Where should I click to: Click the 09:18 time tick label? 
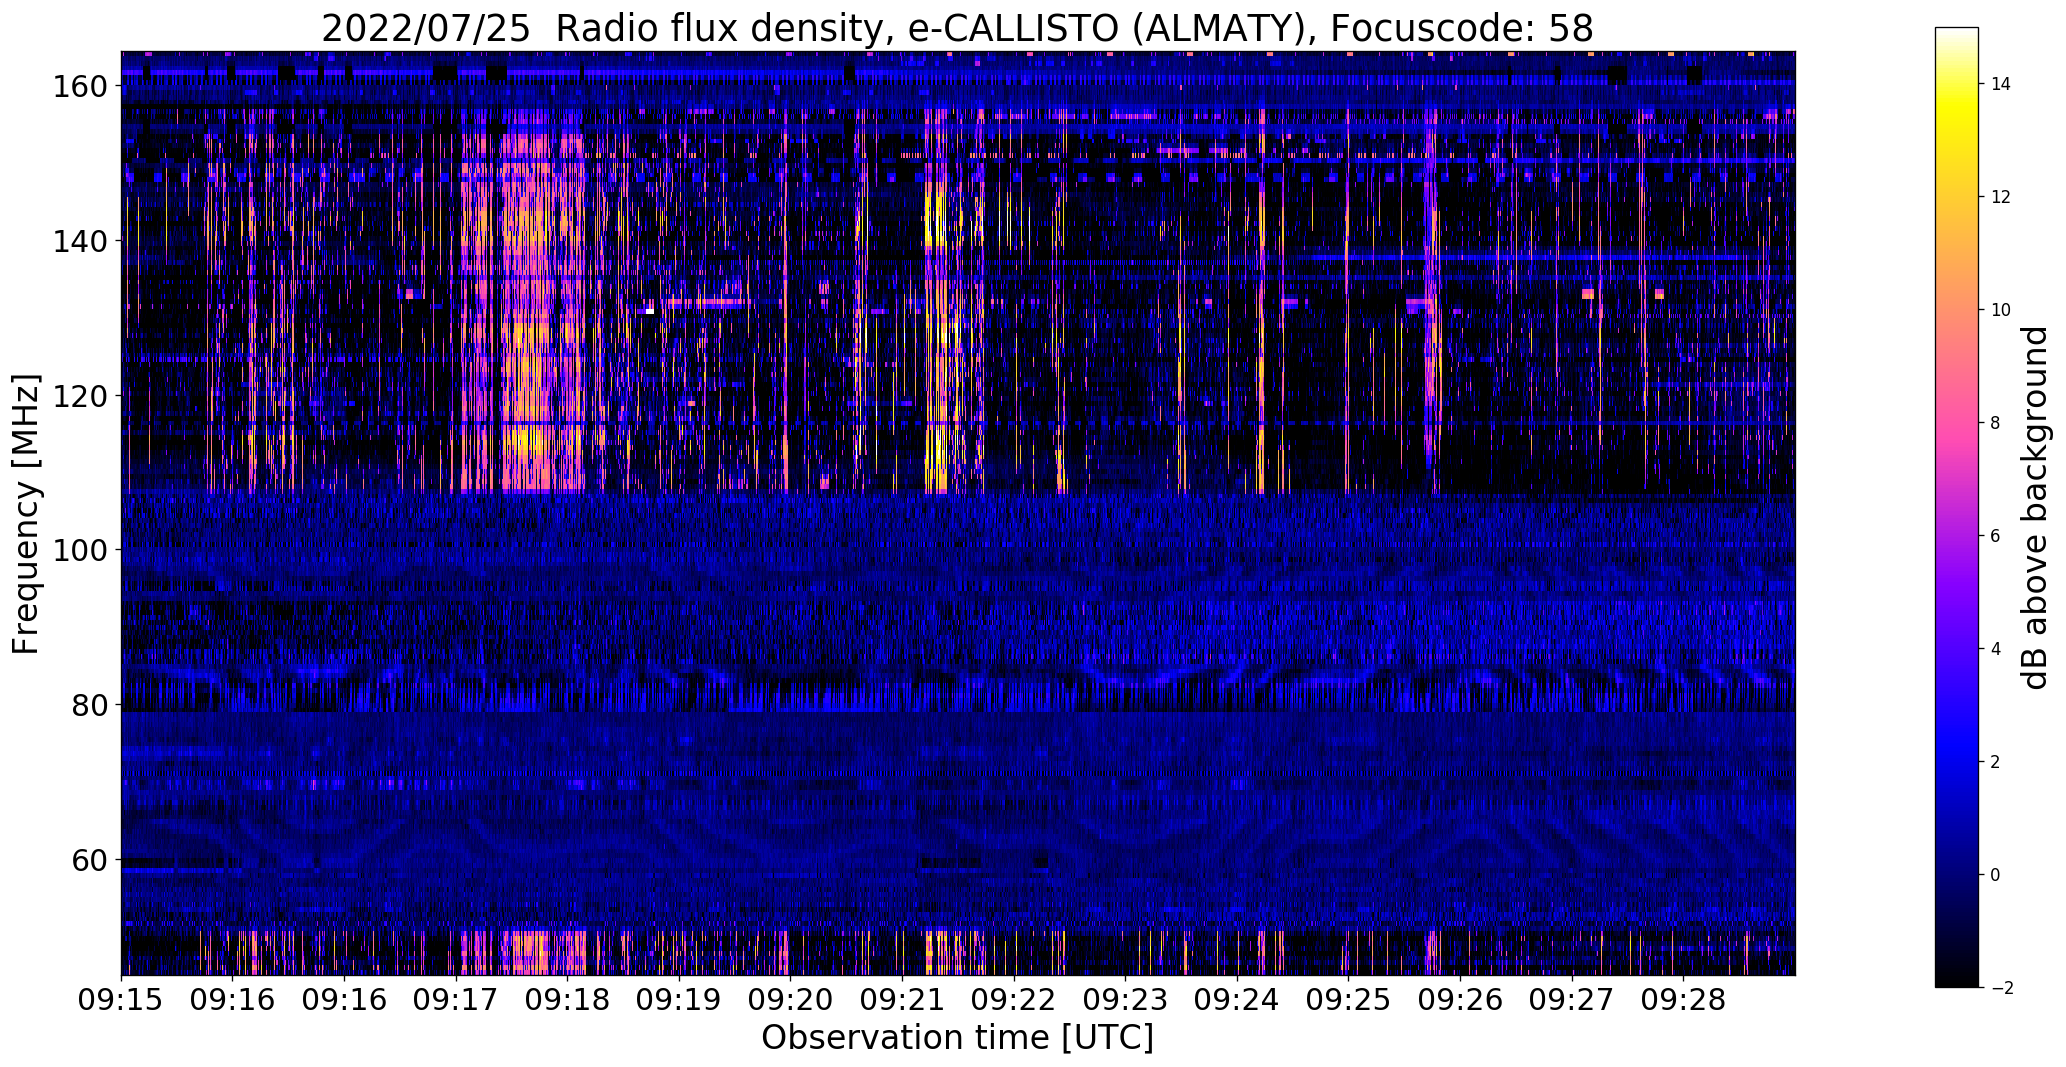(567, 1000)
